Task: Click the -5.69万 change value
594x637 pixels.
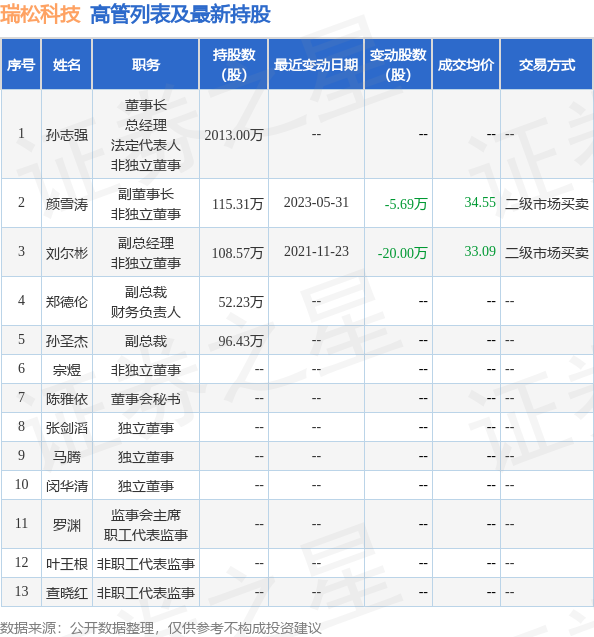Action: (x=406, y=204)
